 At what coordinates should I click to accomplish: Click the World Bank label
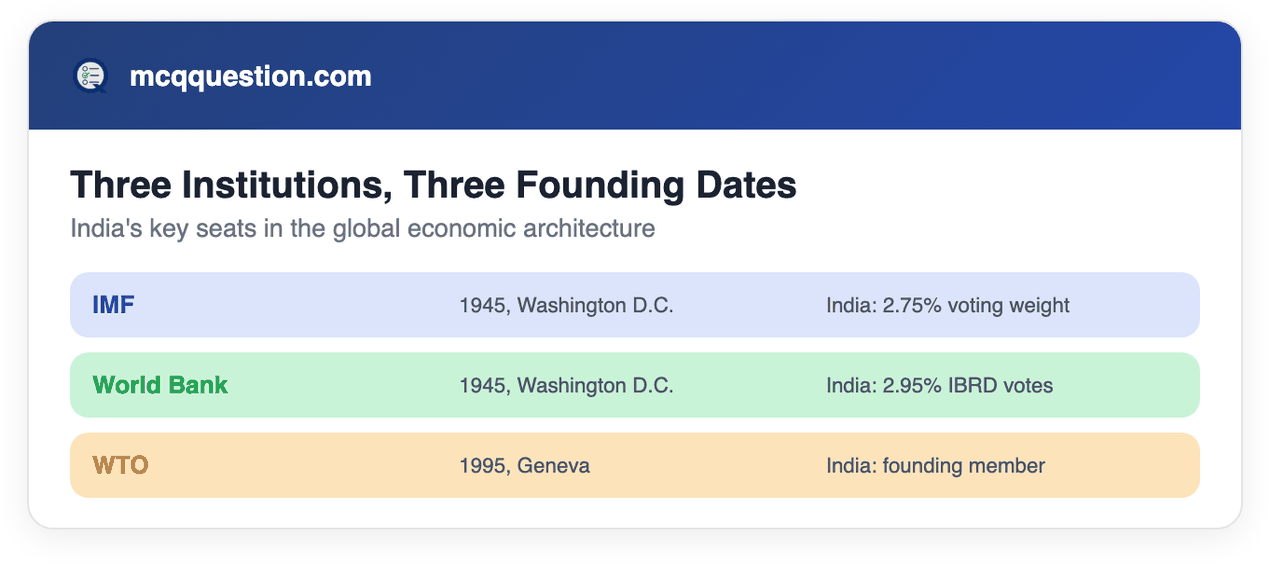160,385
